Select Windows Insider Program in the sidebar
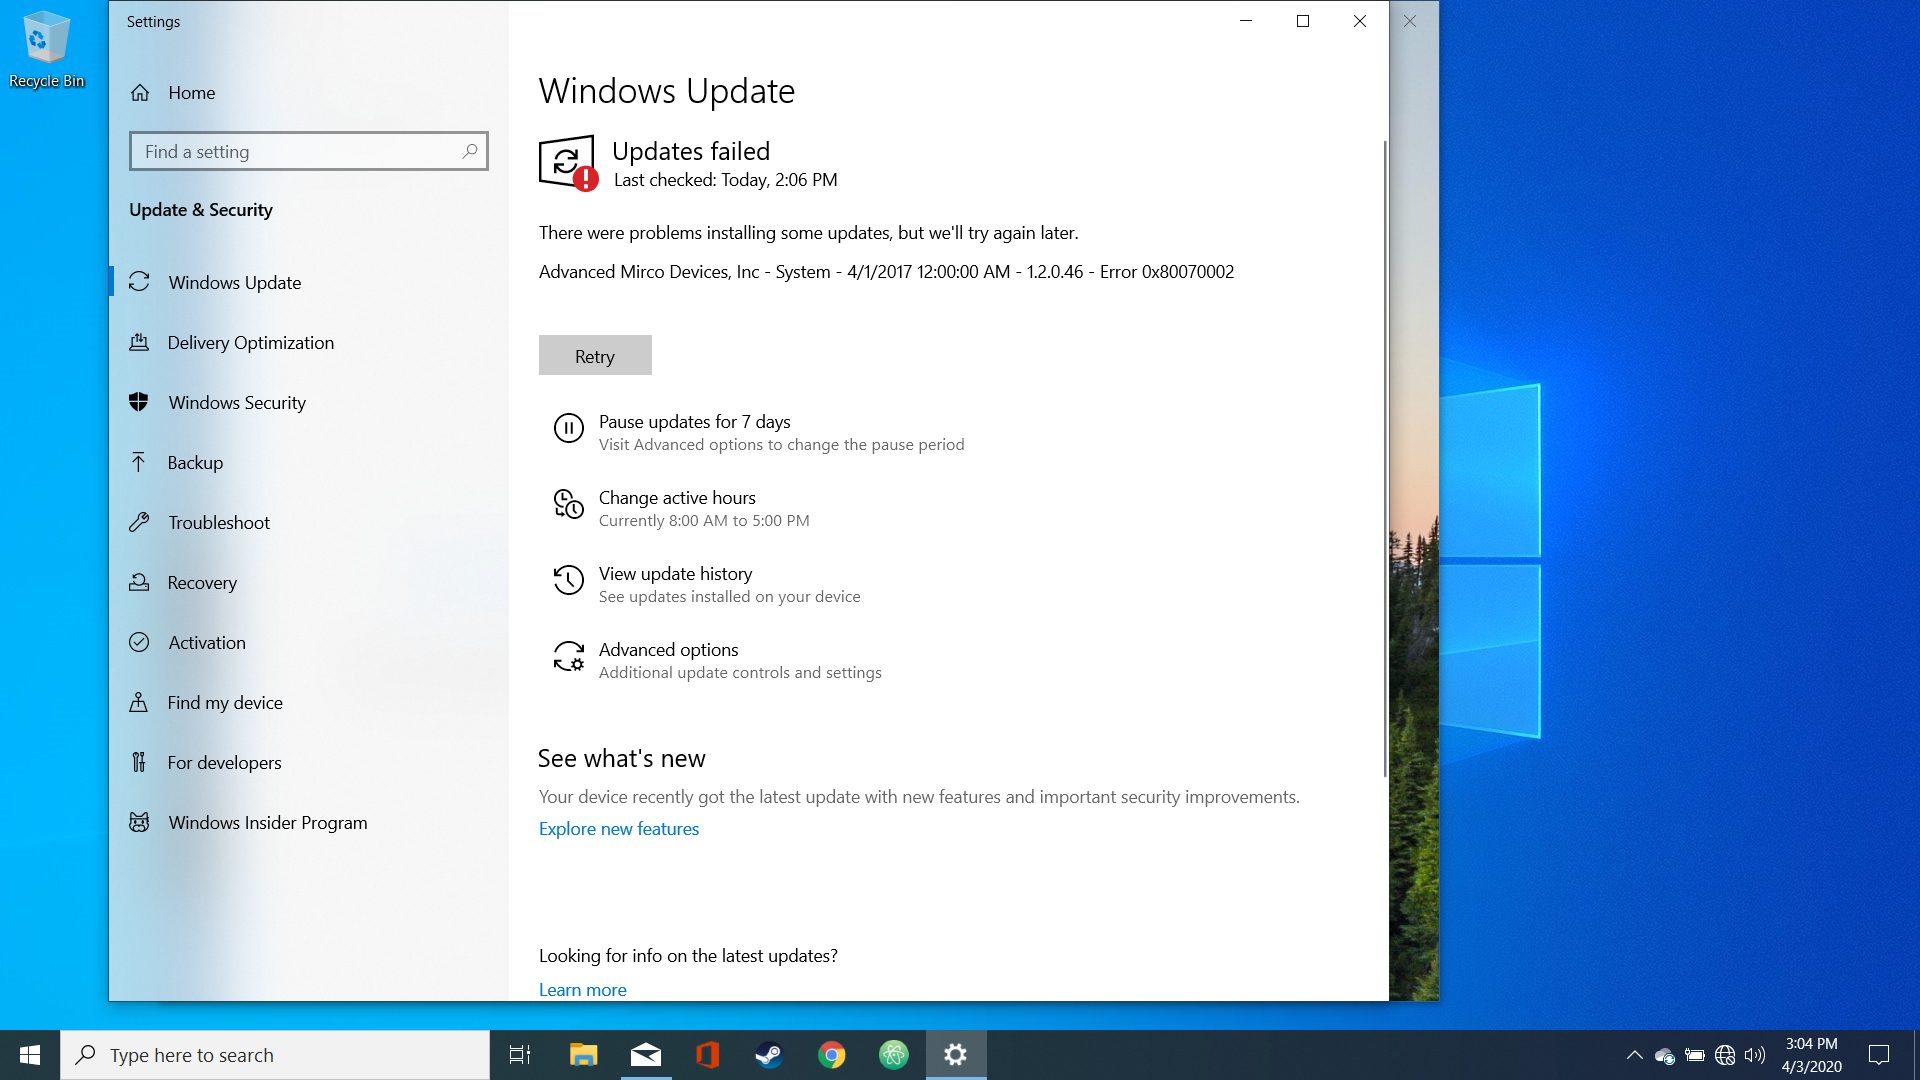 (x=309, y=822)
